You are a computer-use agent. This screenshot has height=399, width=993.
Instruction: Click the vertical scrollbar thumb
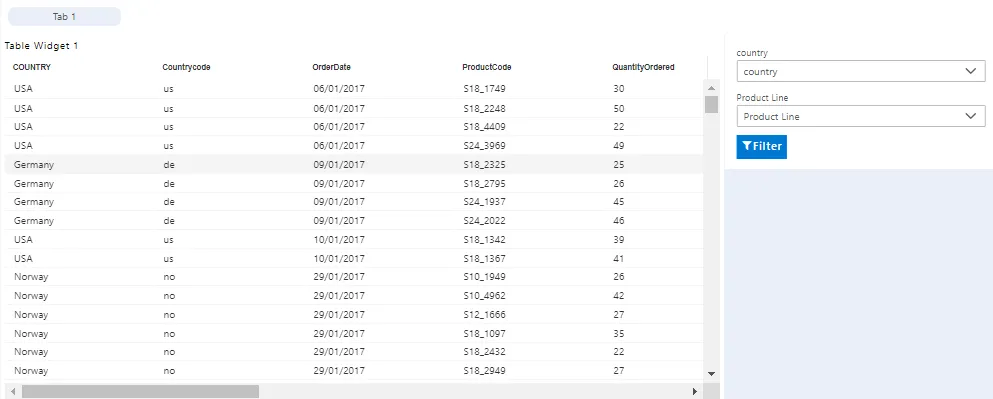[x=711, y=104]
